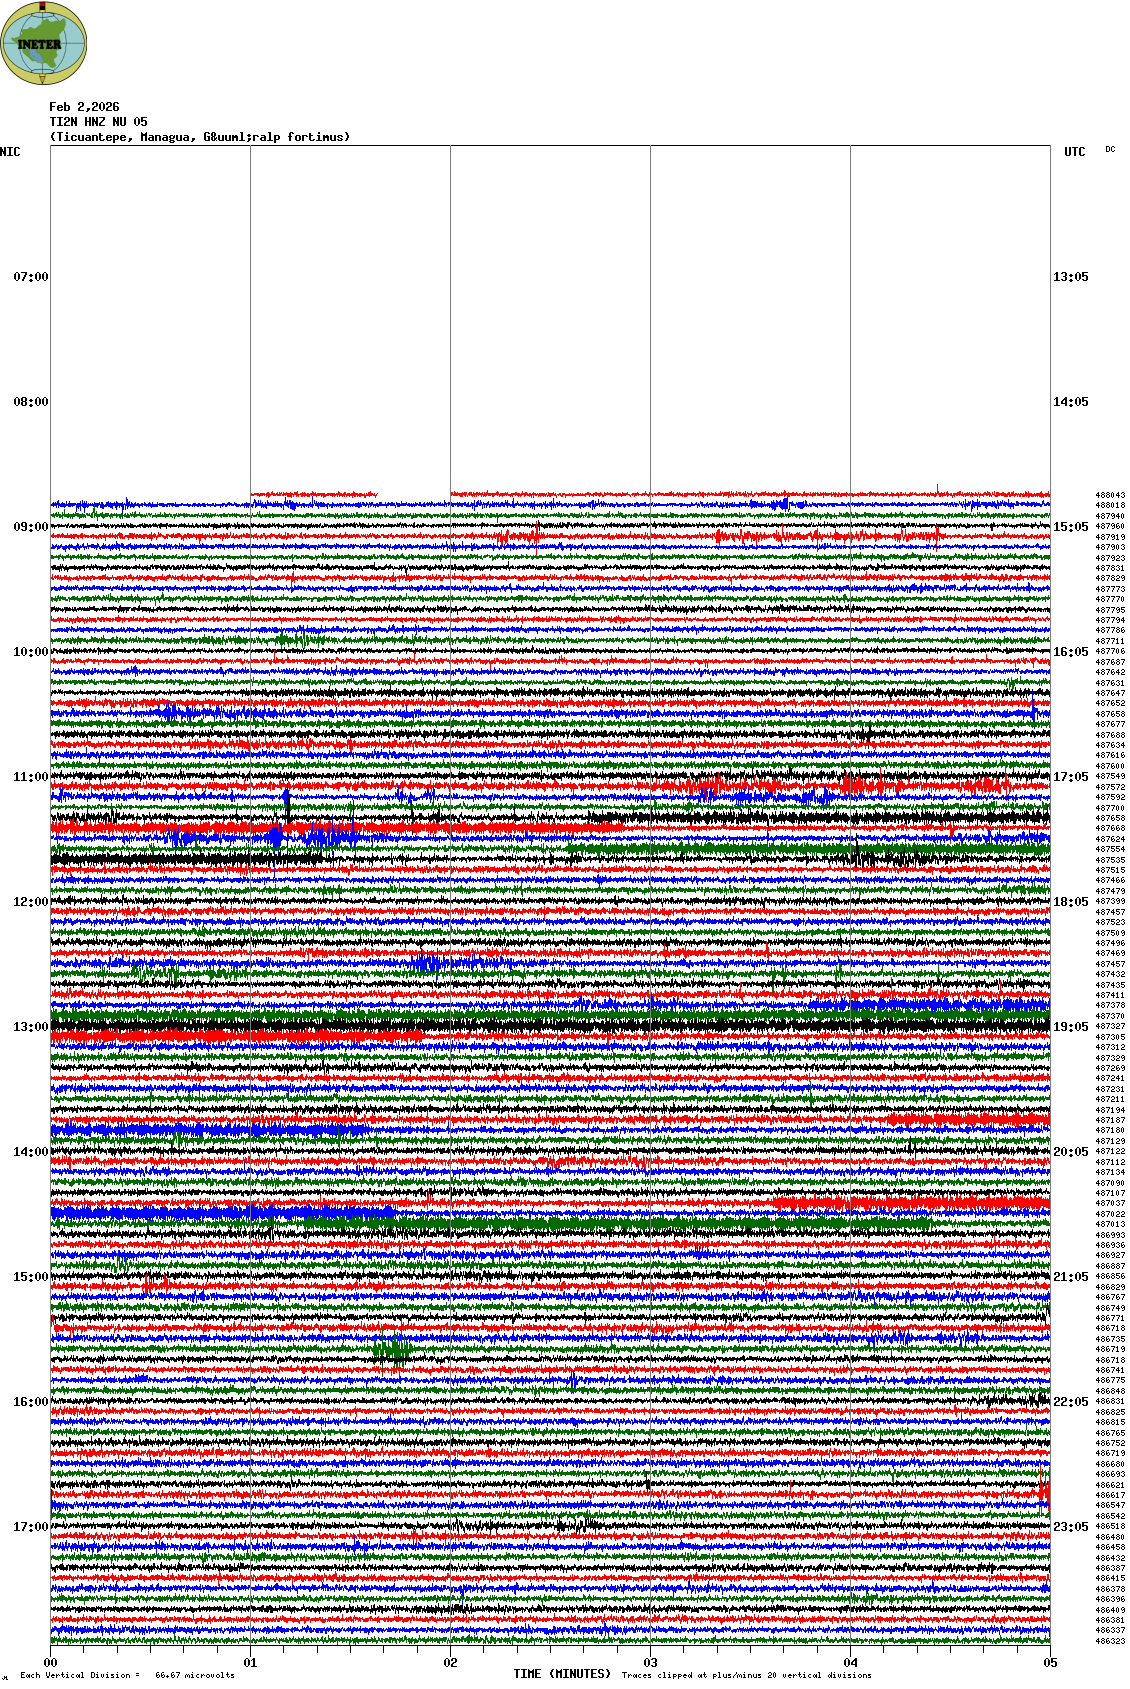
Task: Click the UTC time zone header
Action: coord(1074,152)
